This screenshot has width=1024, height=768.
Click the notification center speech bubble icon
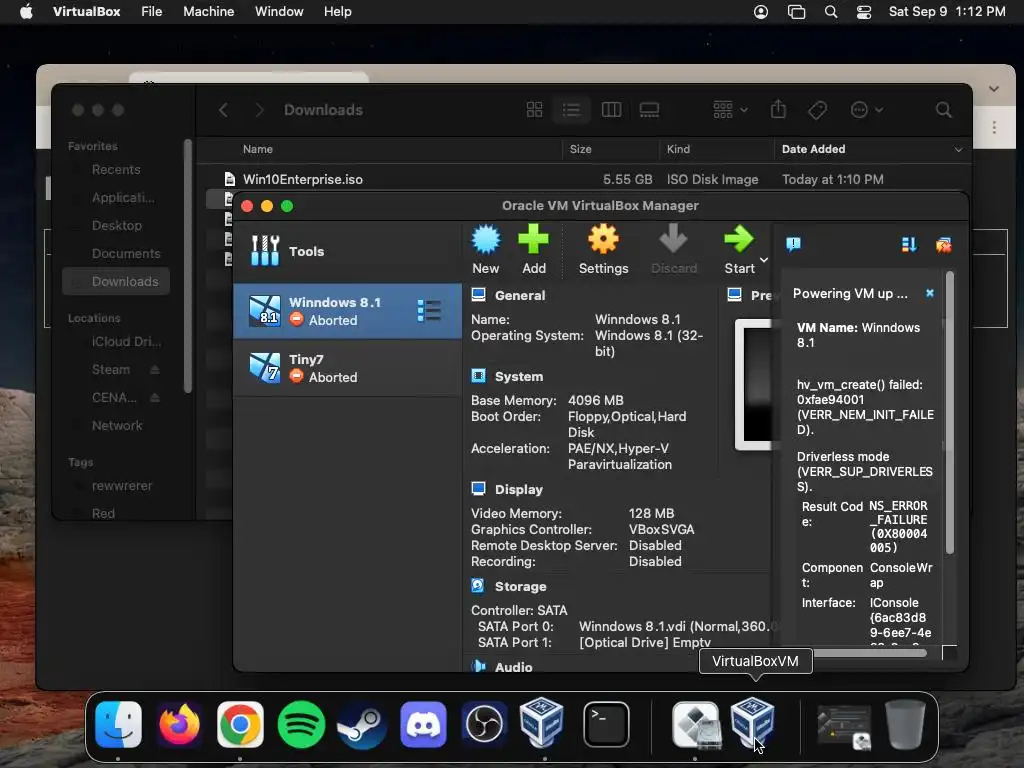pos(793,244)
